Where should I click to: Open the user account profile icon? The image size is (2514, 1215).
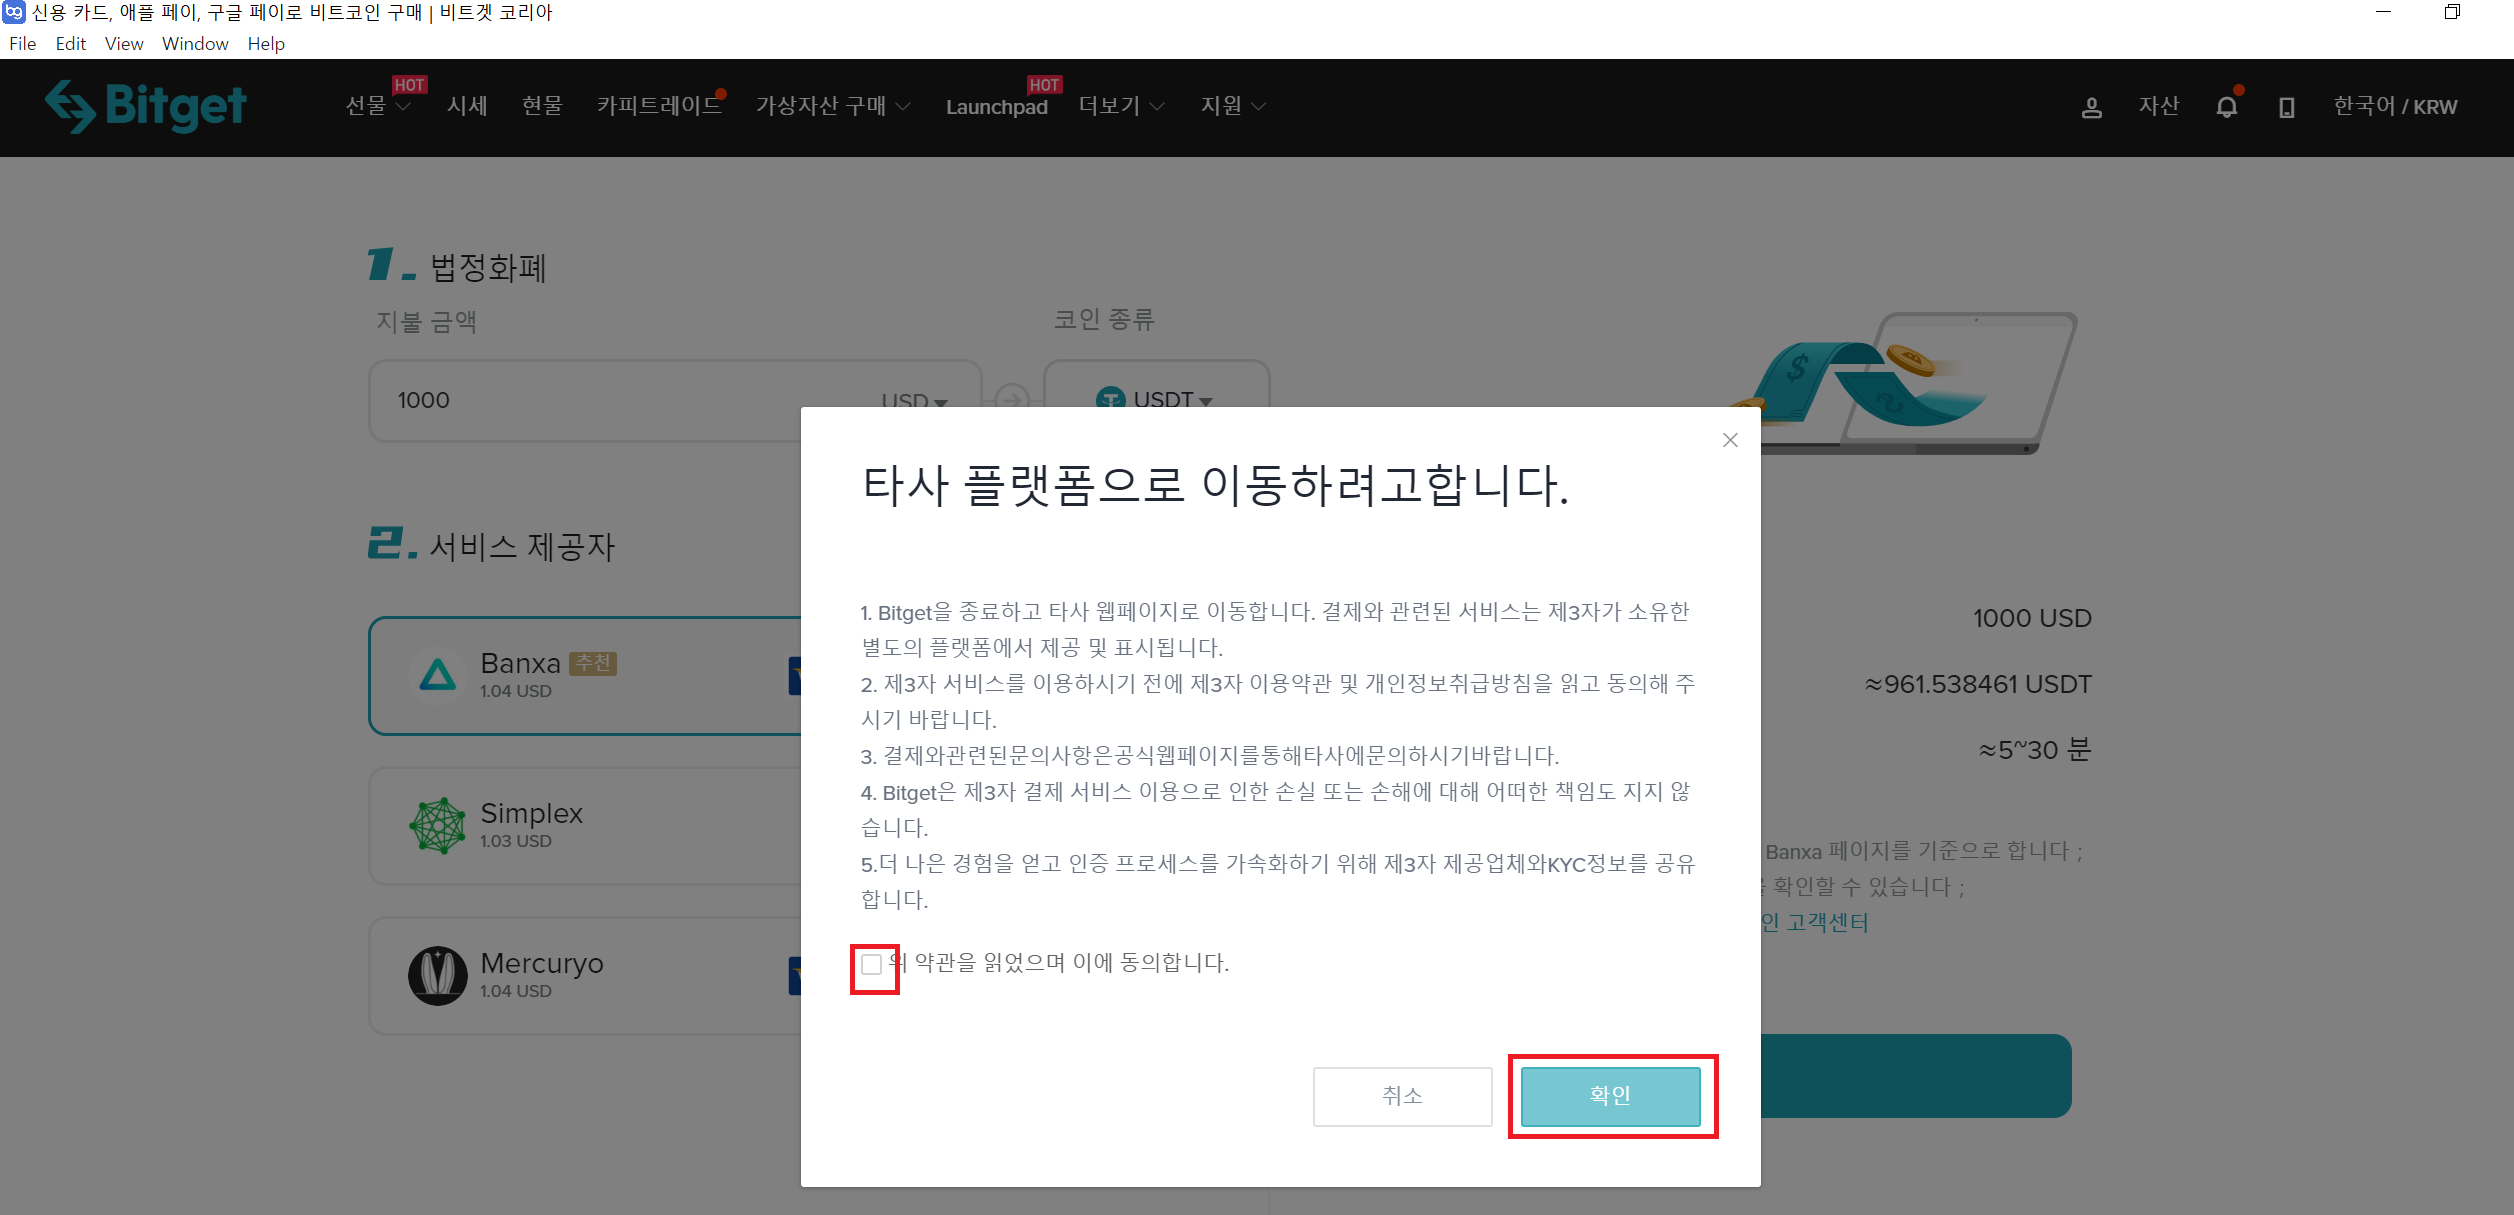click(x=2091, y=107)
